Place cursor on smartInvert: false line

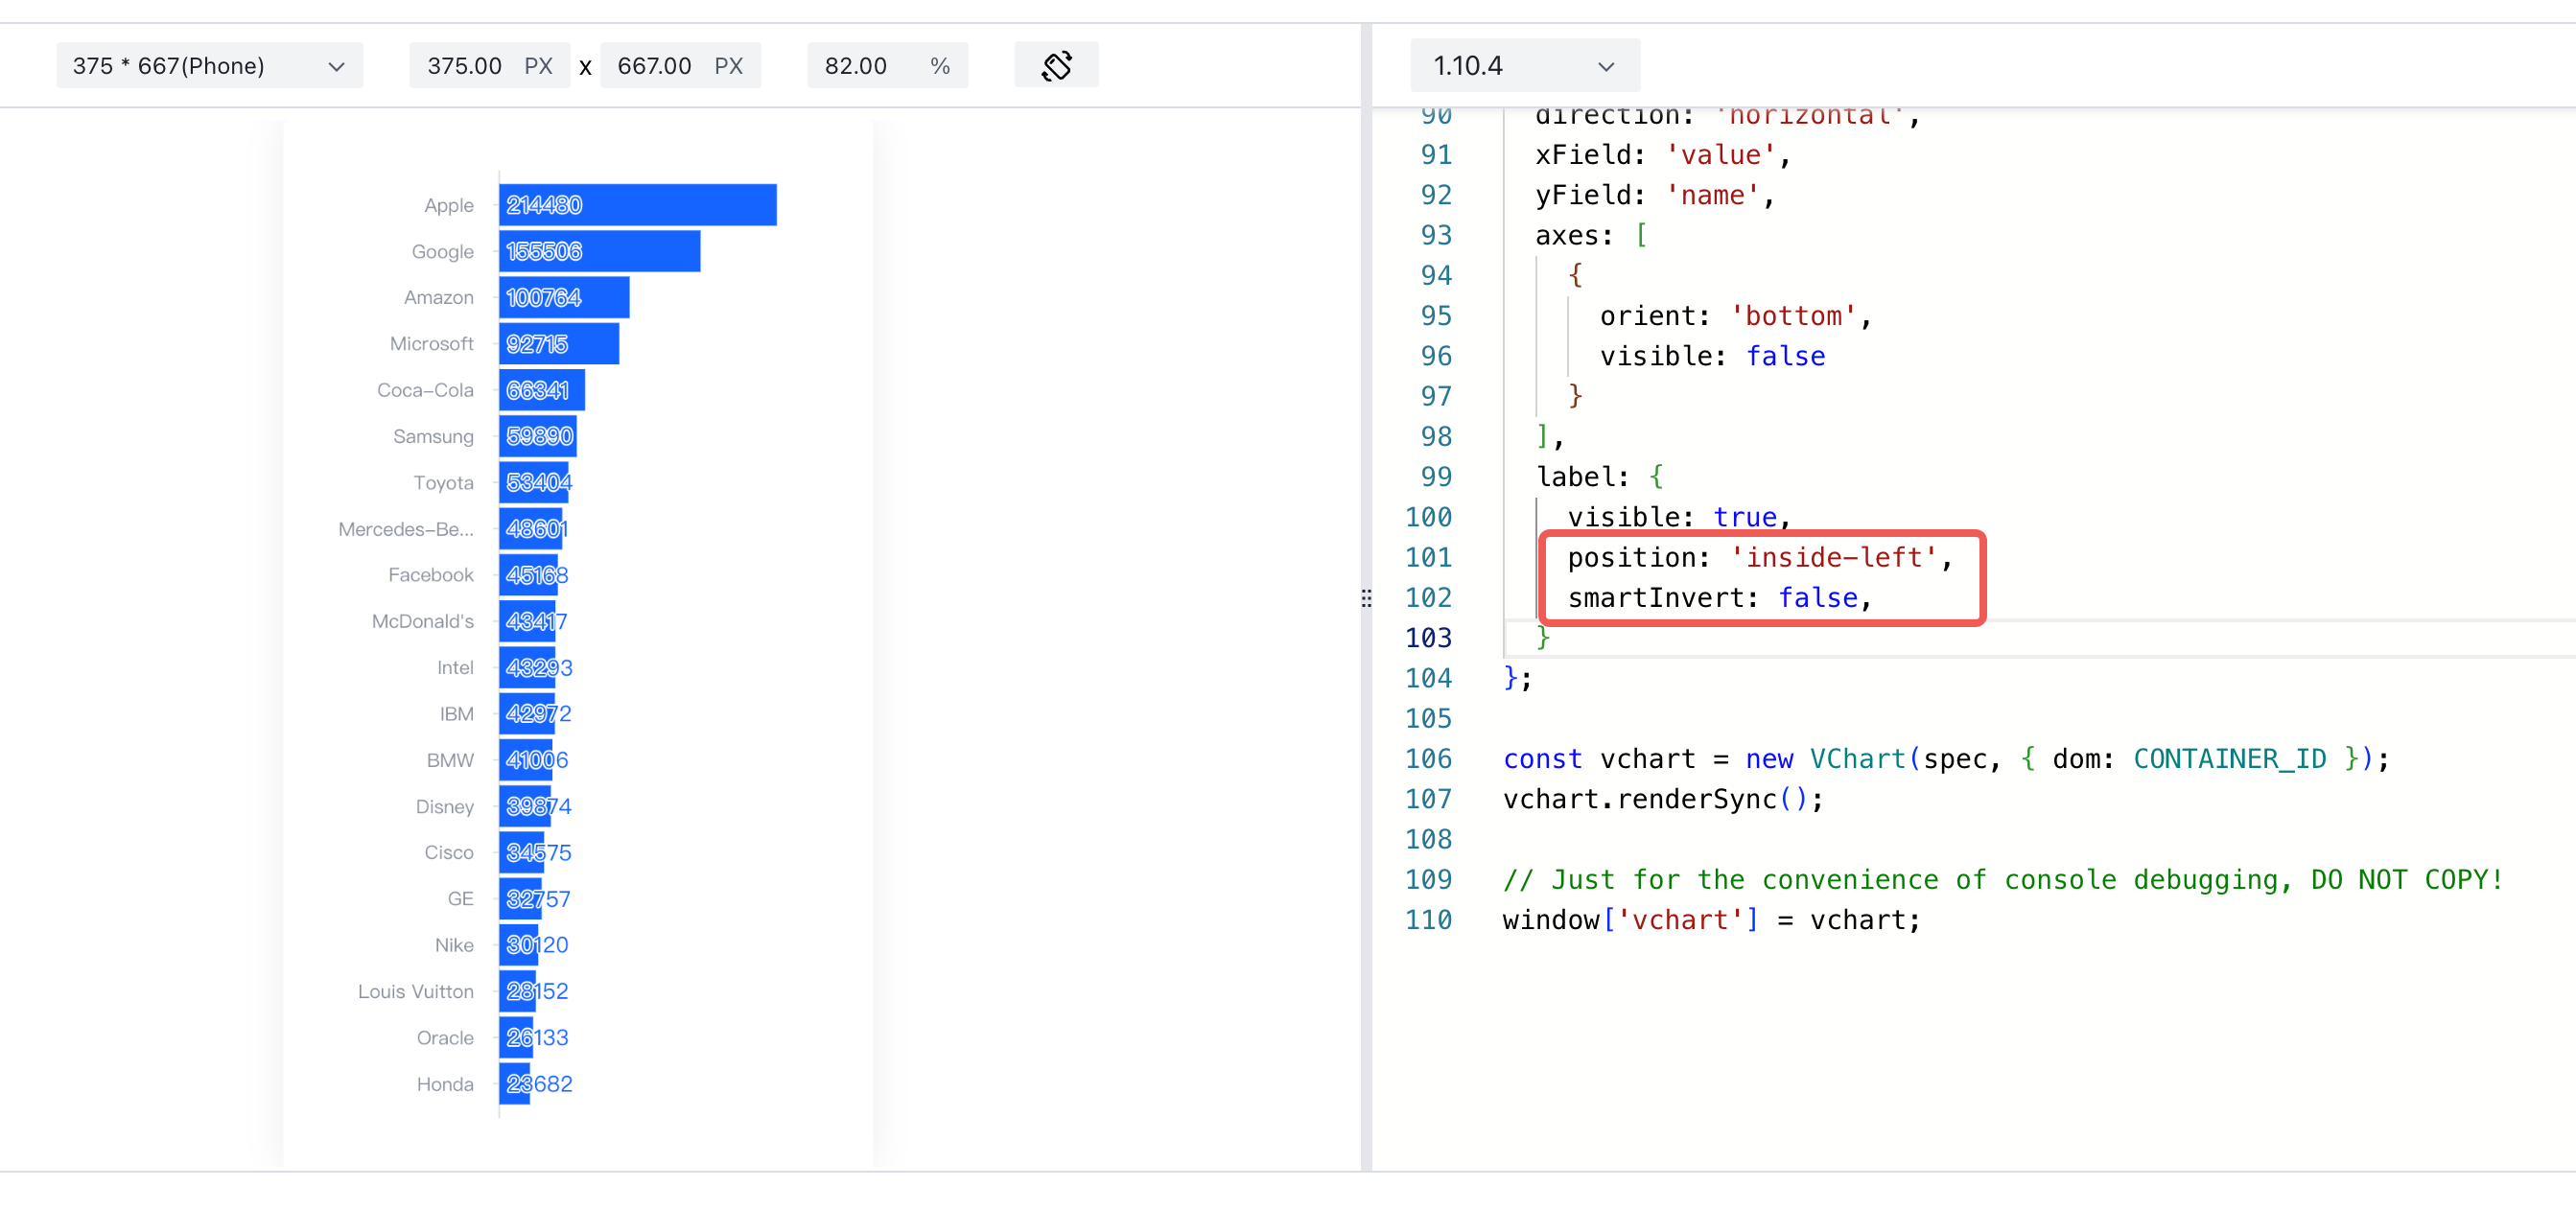1719,598
